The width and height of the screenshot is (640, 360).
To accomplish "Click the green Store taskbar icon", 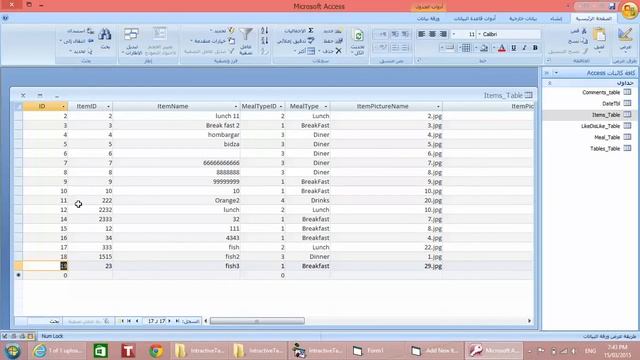I will coord(100,351).
